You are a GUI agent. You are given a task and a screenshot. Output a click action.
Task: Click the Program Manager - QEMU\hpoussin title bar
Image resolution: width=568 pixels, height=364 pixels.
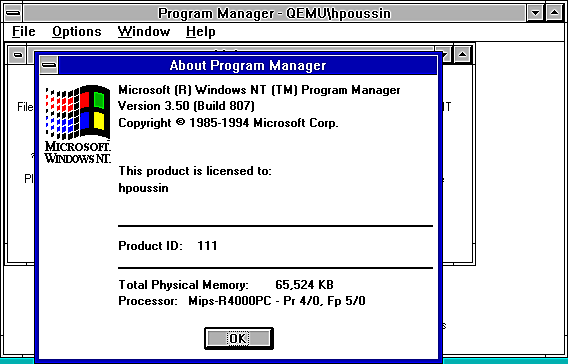(275, 13)
